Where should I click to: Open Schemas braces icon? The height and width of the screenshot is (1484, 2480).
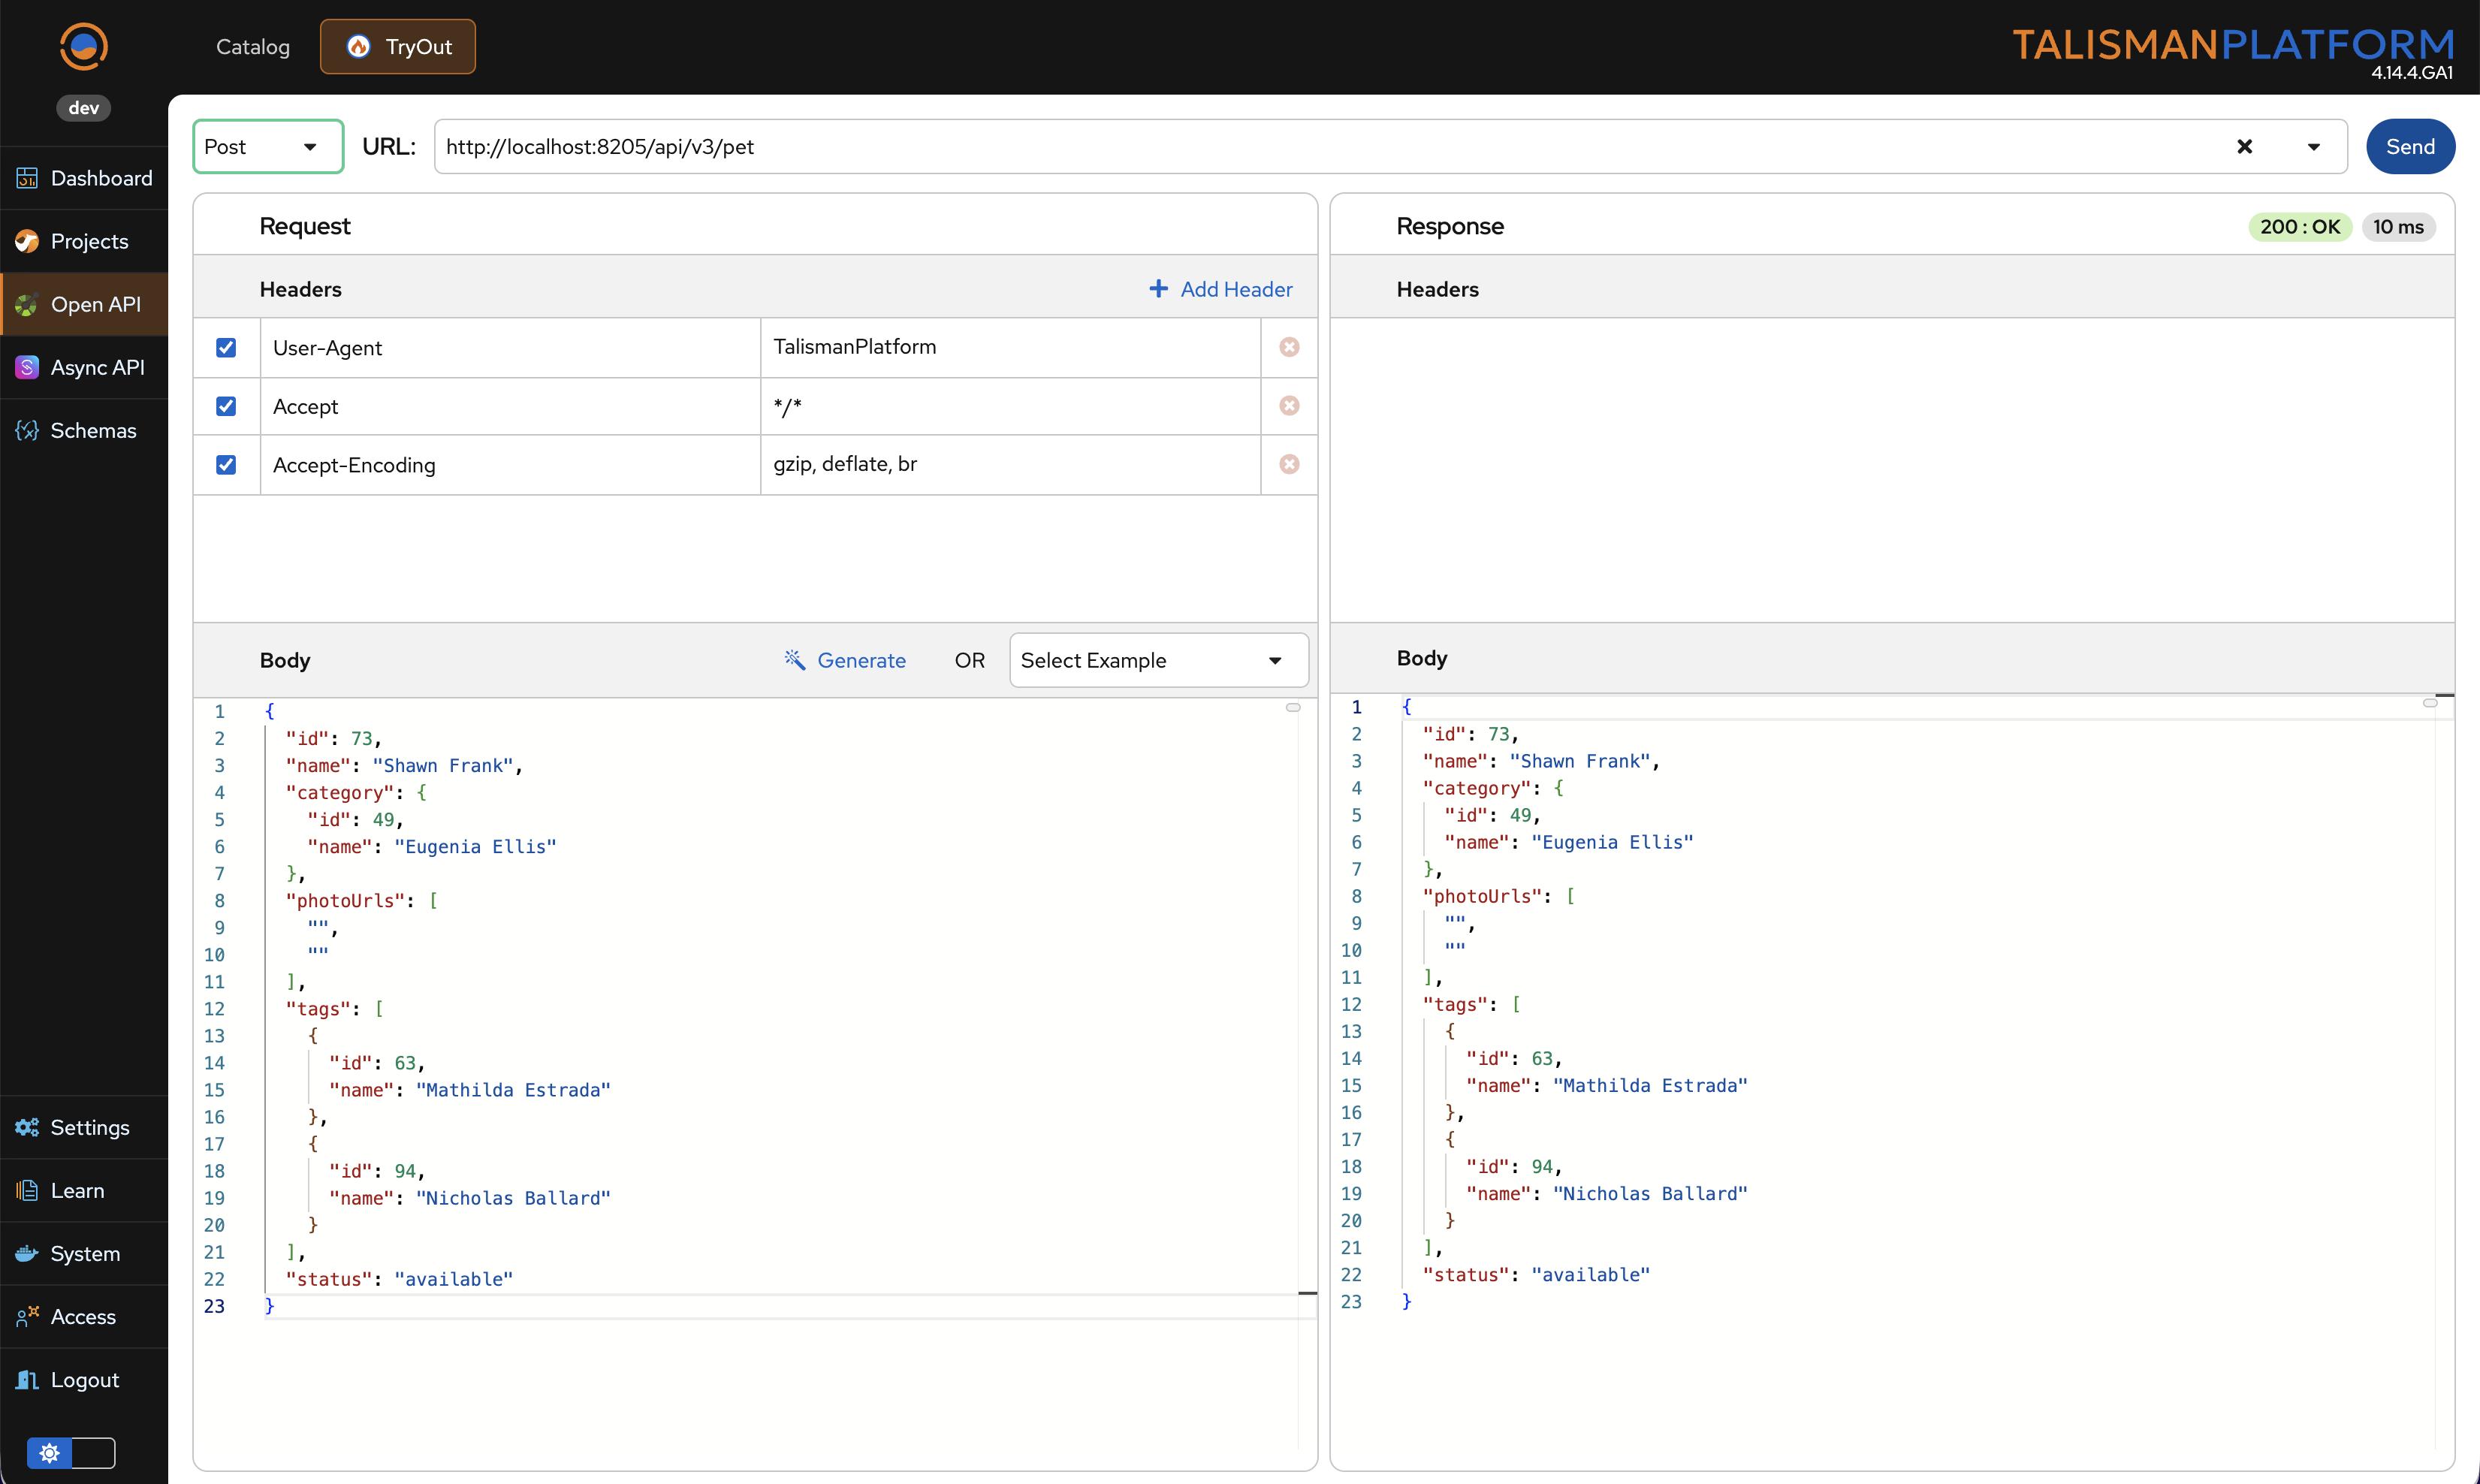click(27, 430)
